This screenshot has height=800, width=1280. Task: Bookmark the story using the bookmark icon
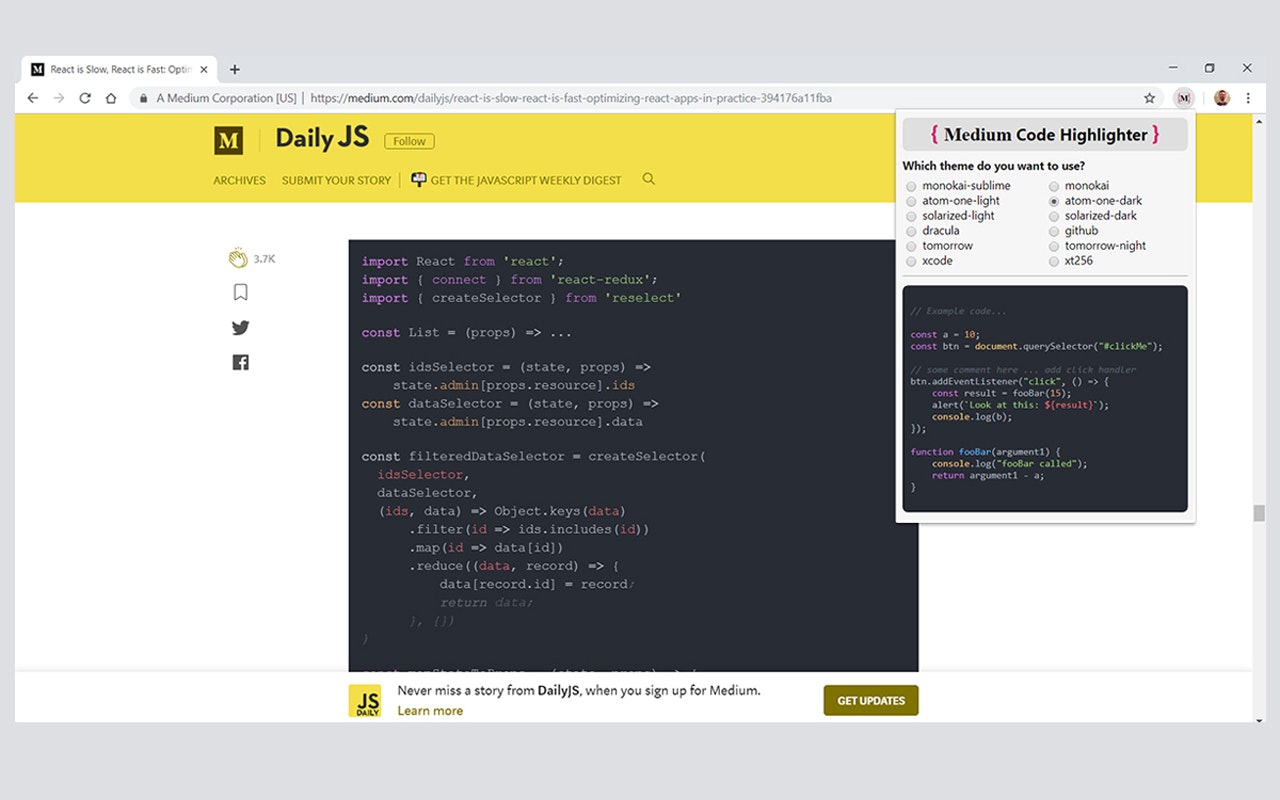click(240, 292)
